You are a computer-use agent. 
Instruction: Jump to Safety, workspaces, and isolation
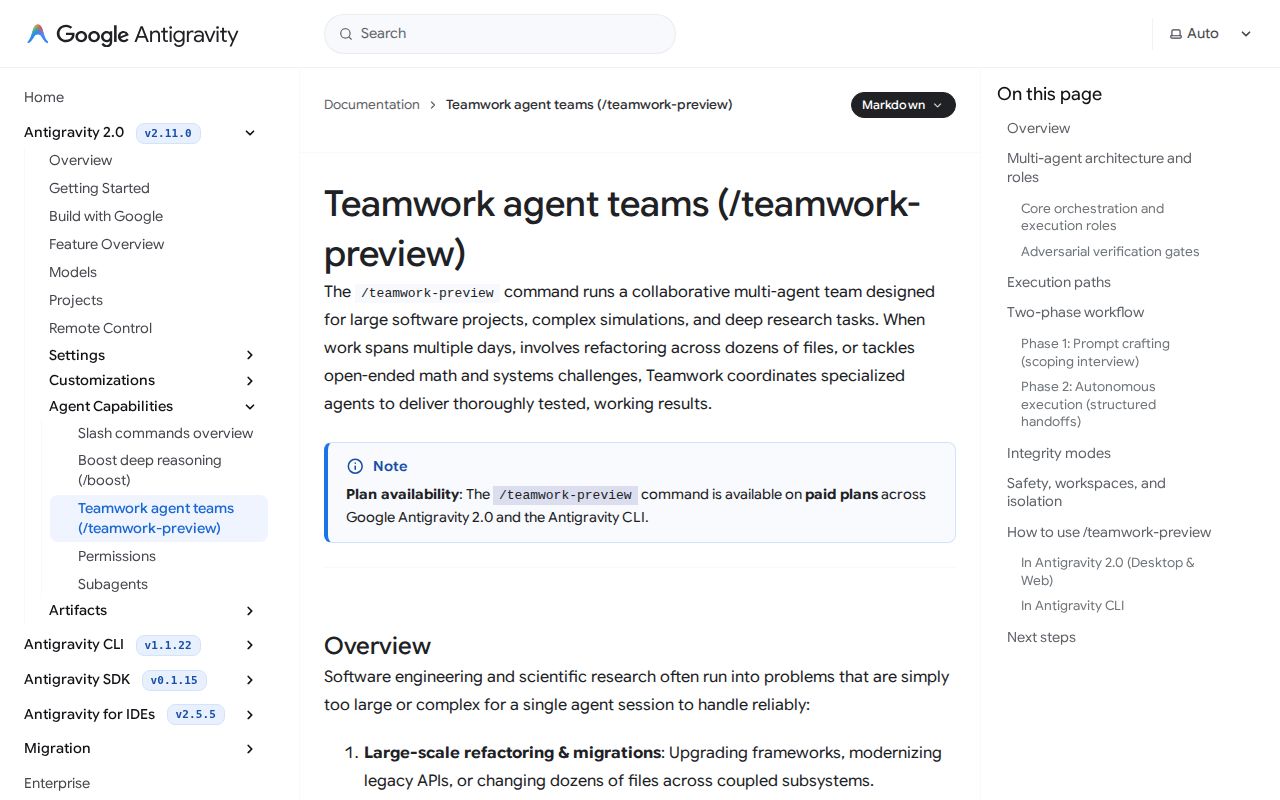1086,492
